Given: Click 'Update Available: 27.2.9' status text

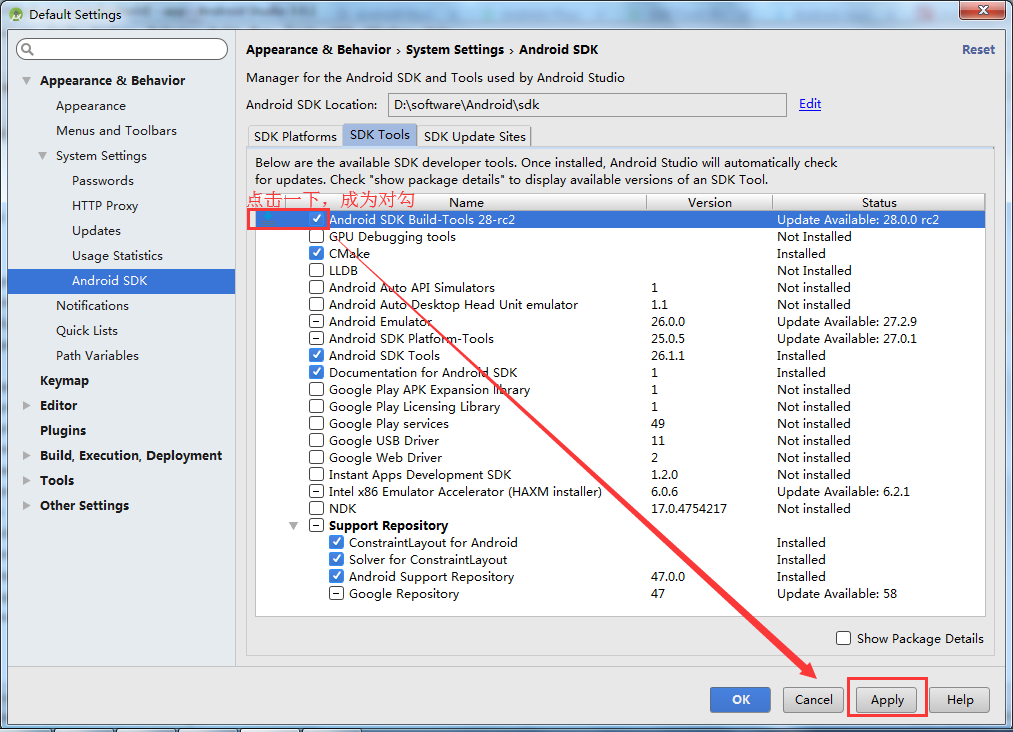Looking at the screenshot, I should (846, 322).
